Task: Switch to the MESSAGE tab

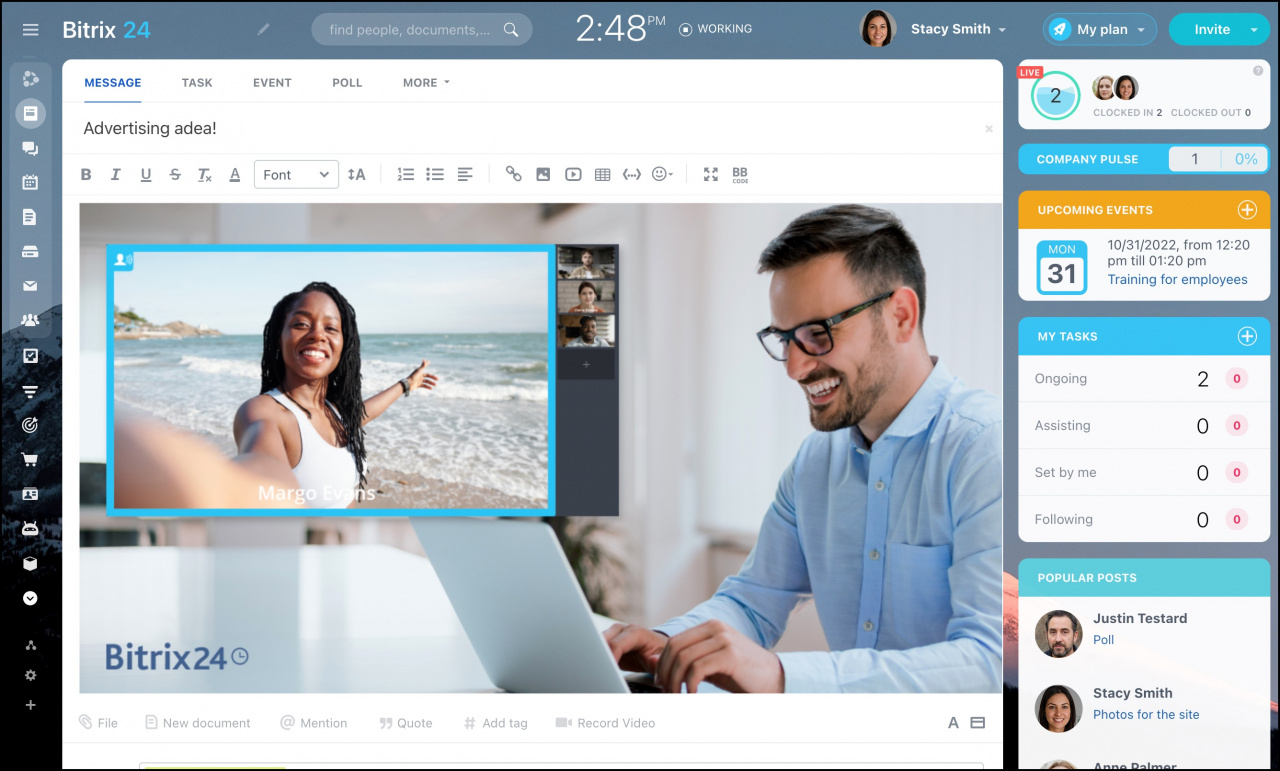Action: [113, 83]
